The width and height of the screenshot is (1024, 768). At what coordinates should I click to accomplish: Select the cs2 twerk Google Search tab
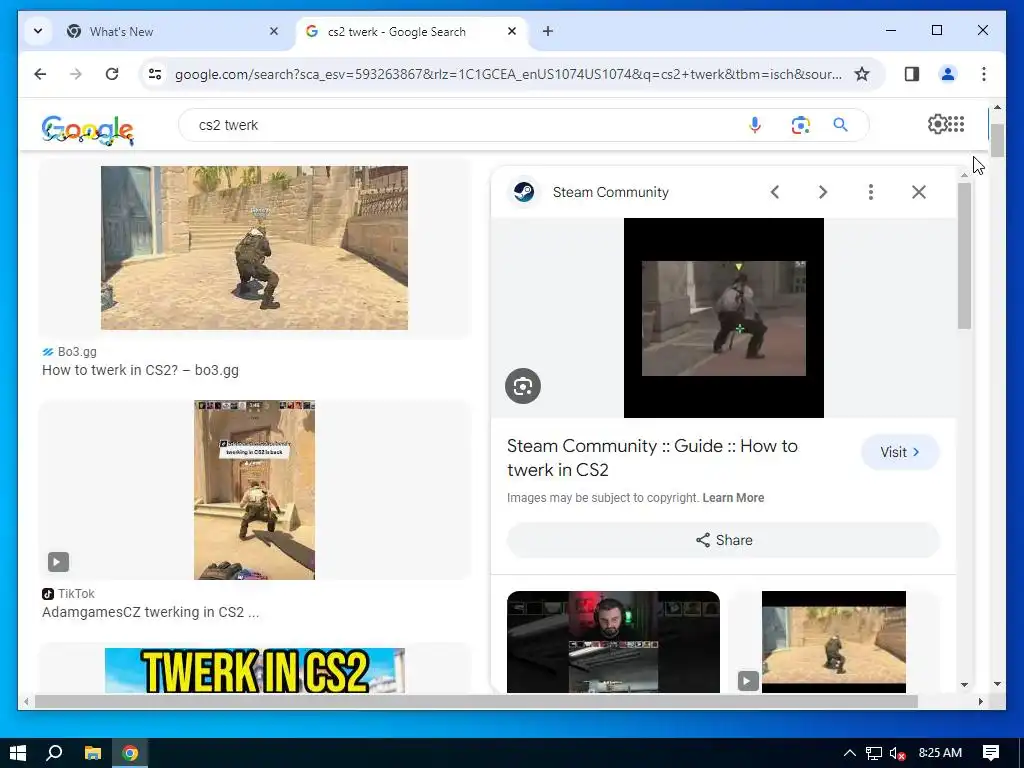pos(412,31)
